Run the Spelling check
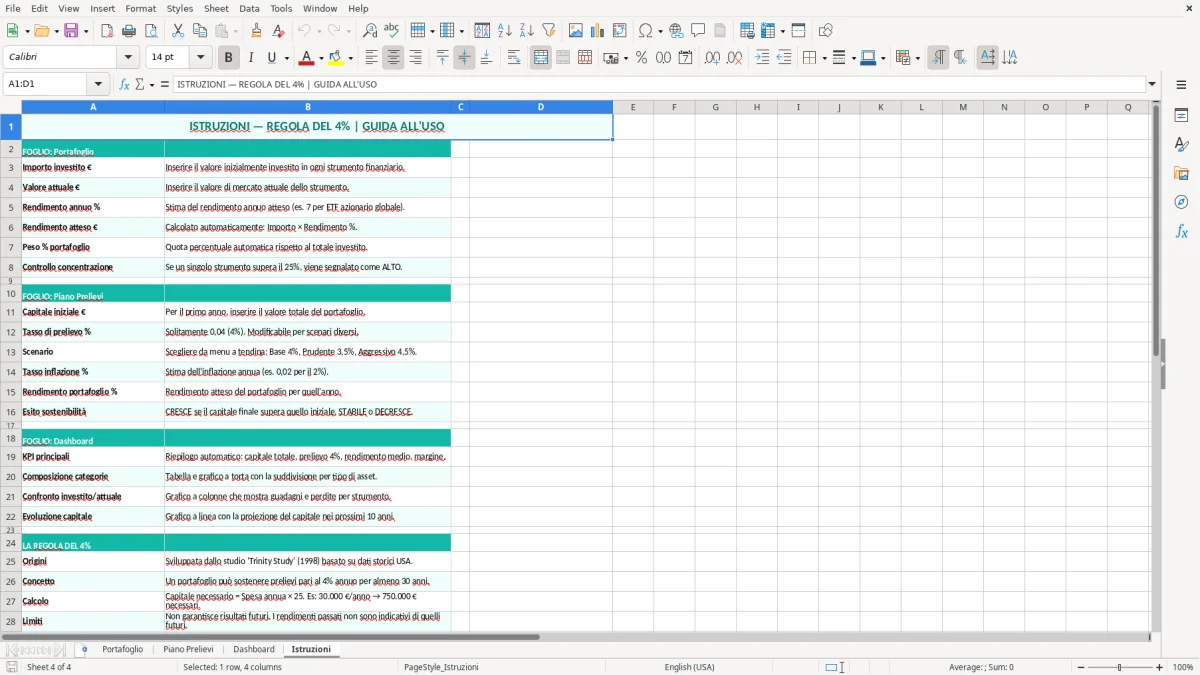The width and height of the screenshot is (1200, 675). click(392, 31)
